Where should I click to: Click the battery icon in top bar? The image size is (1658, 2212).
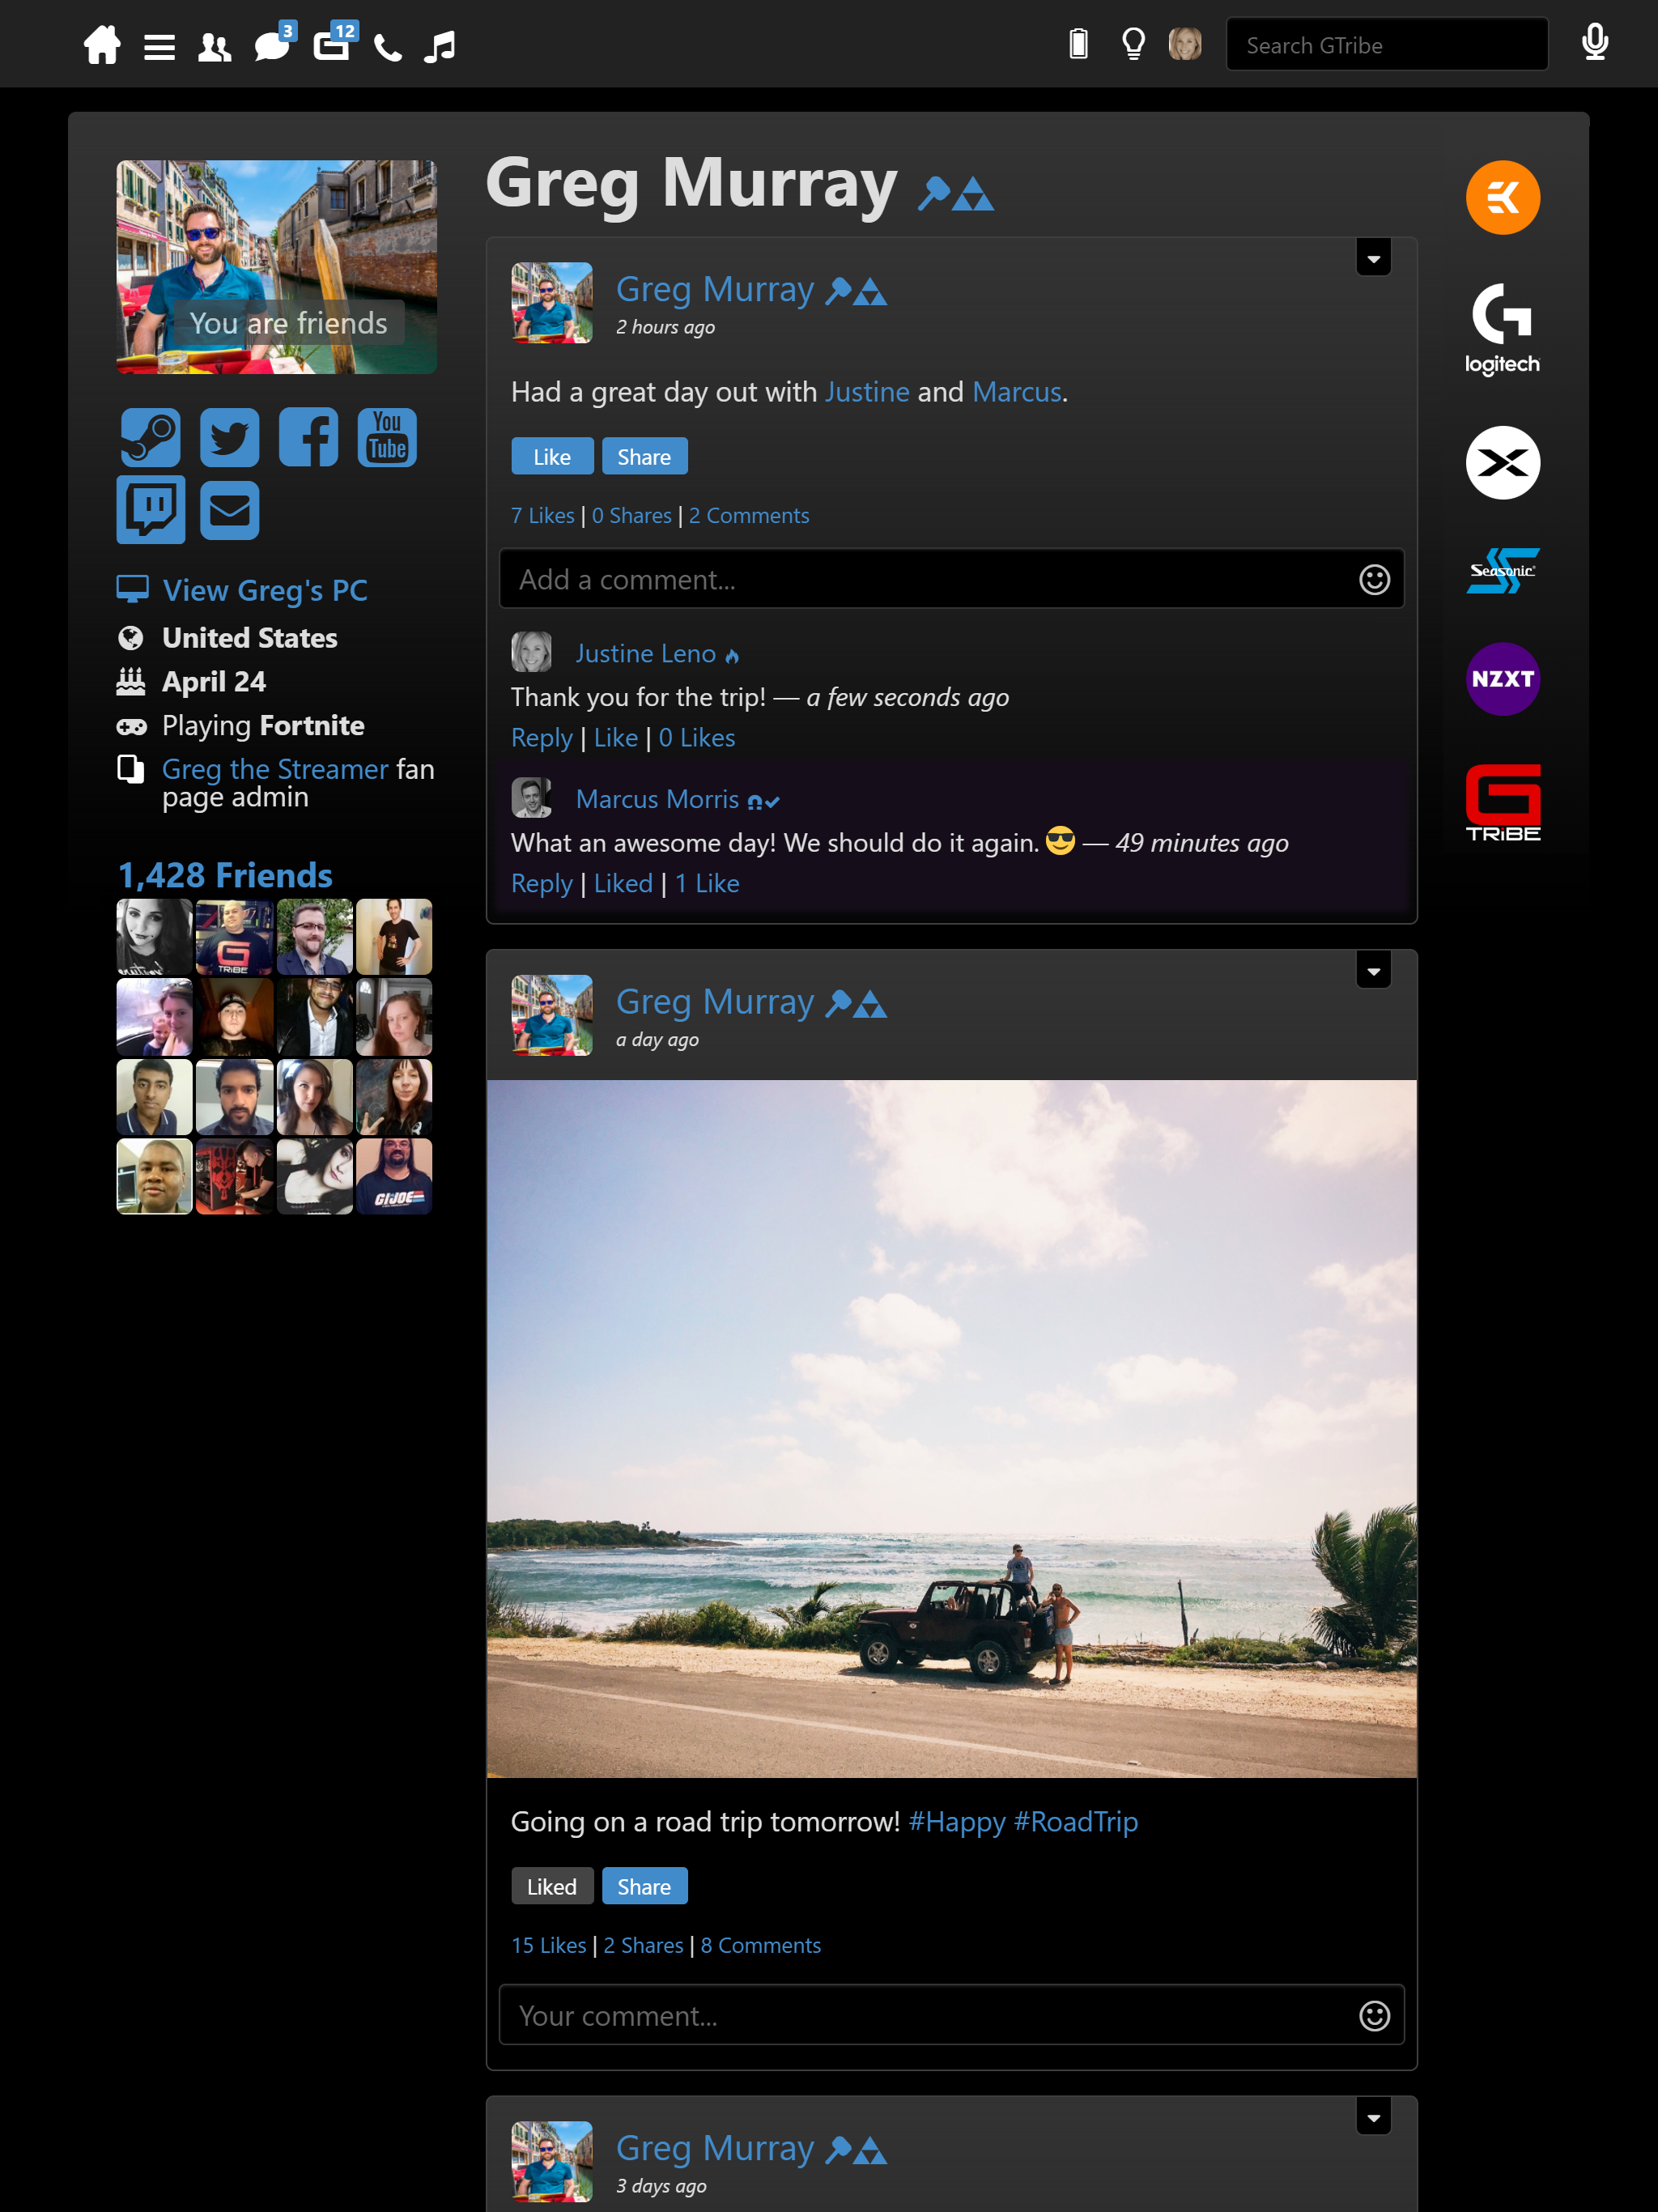pyautogui.click(x=1078, y=44)
